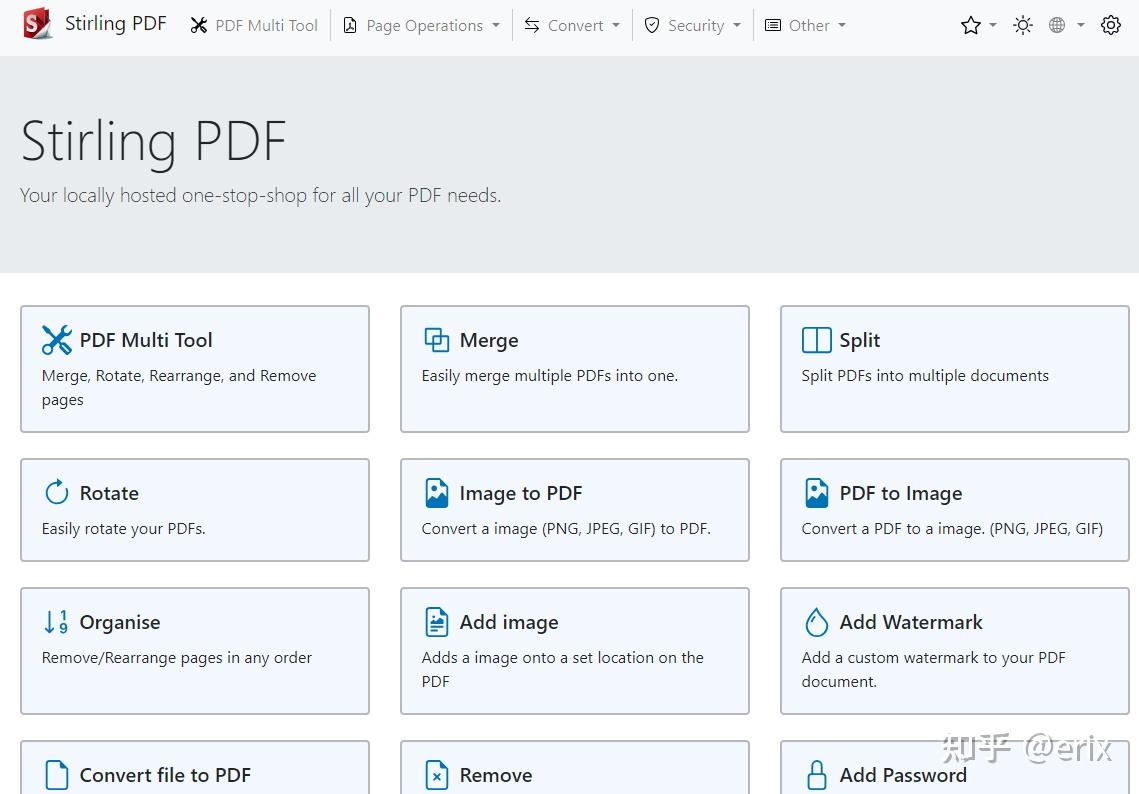The width and height of the screenshot is (1139, 794).
Task: Click the Split tool icon
Action: click(x=815, y=340)
